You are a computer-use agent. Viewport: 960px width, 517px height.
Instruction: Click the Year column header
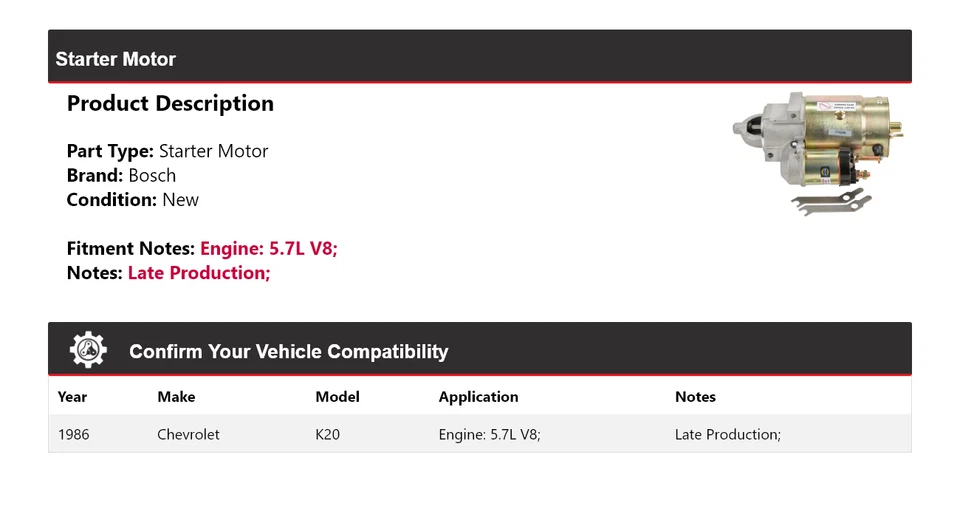coord(73,397)
